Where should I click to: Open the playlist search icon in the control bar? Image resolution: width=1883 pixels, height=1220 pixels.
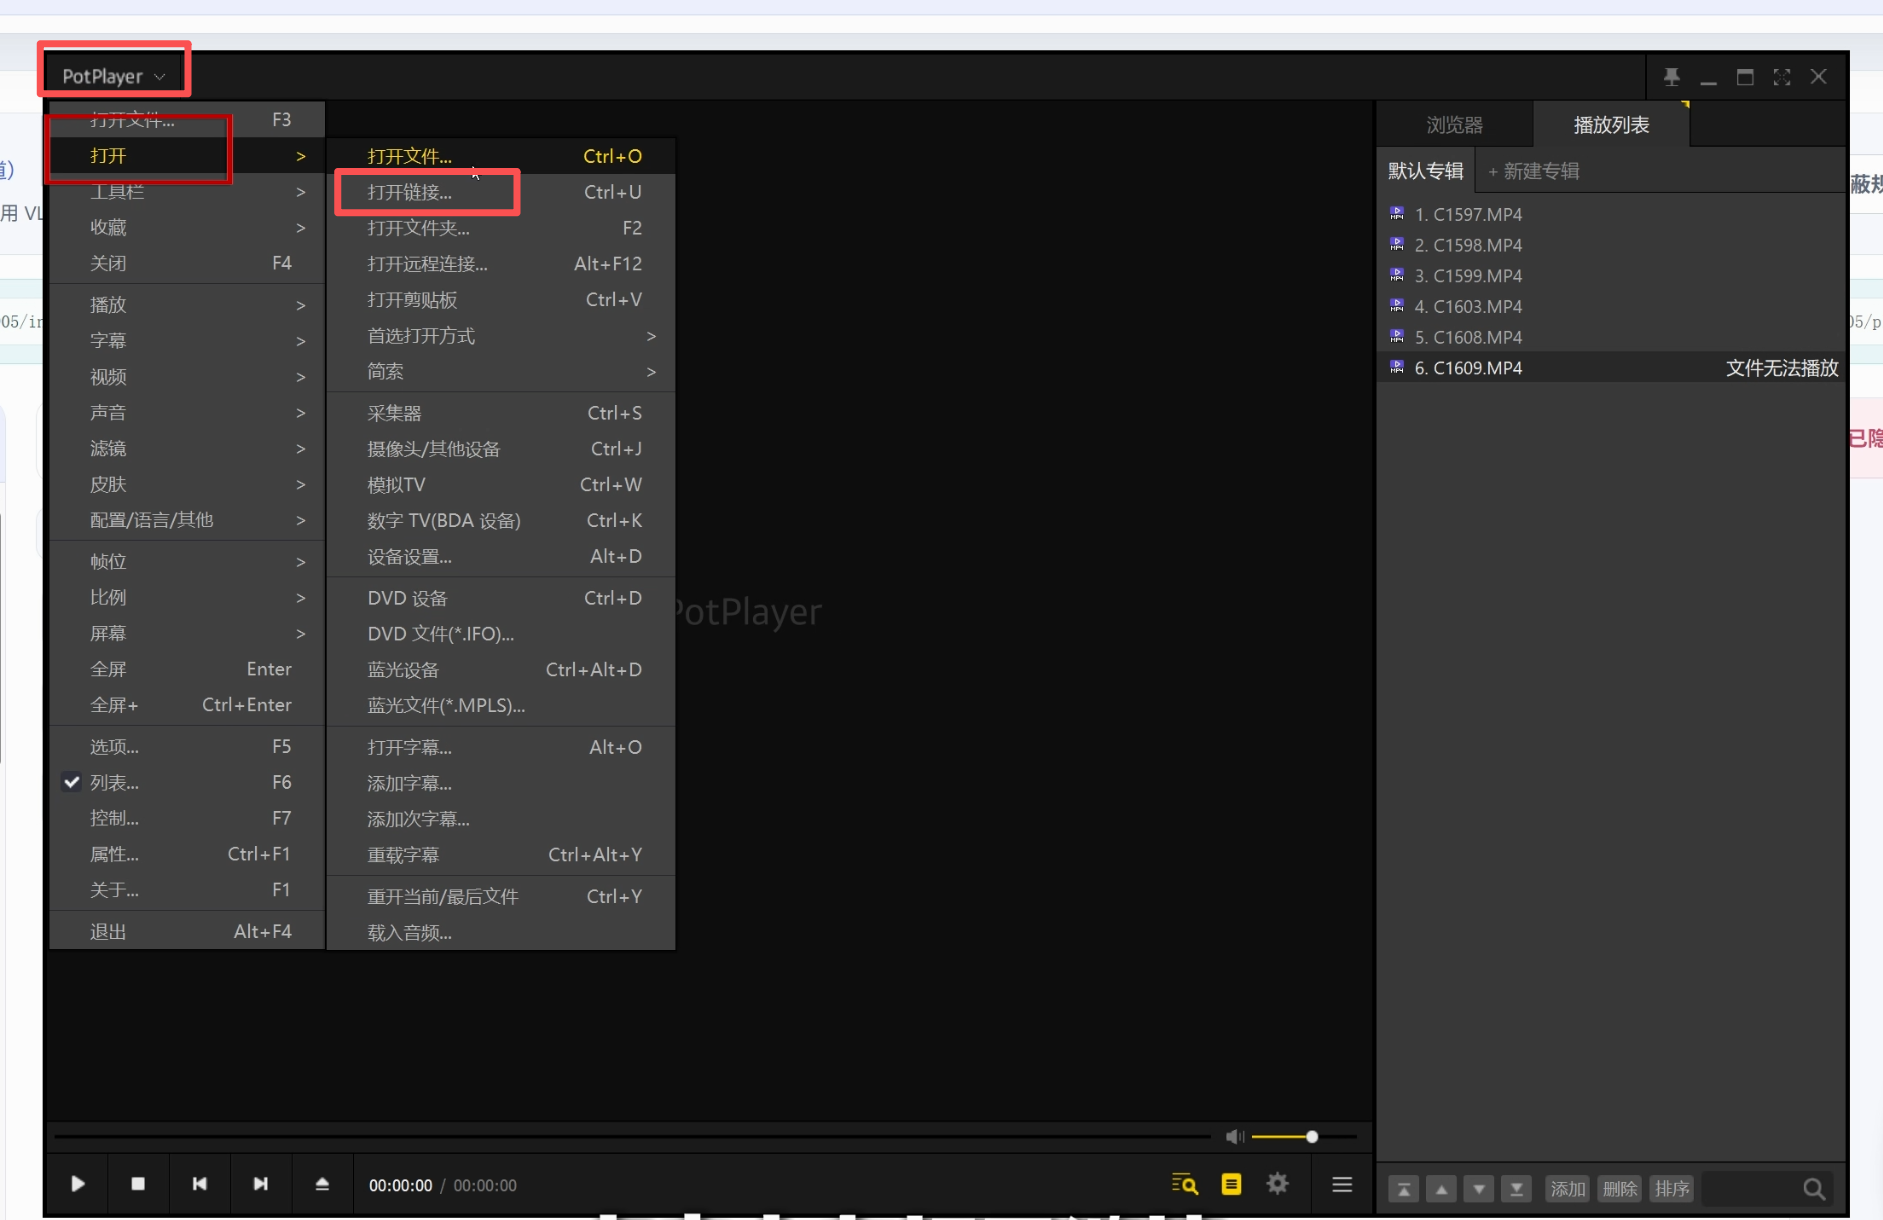(x=1185, y=1184)
